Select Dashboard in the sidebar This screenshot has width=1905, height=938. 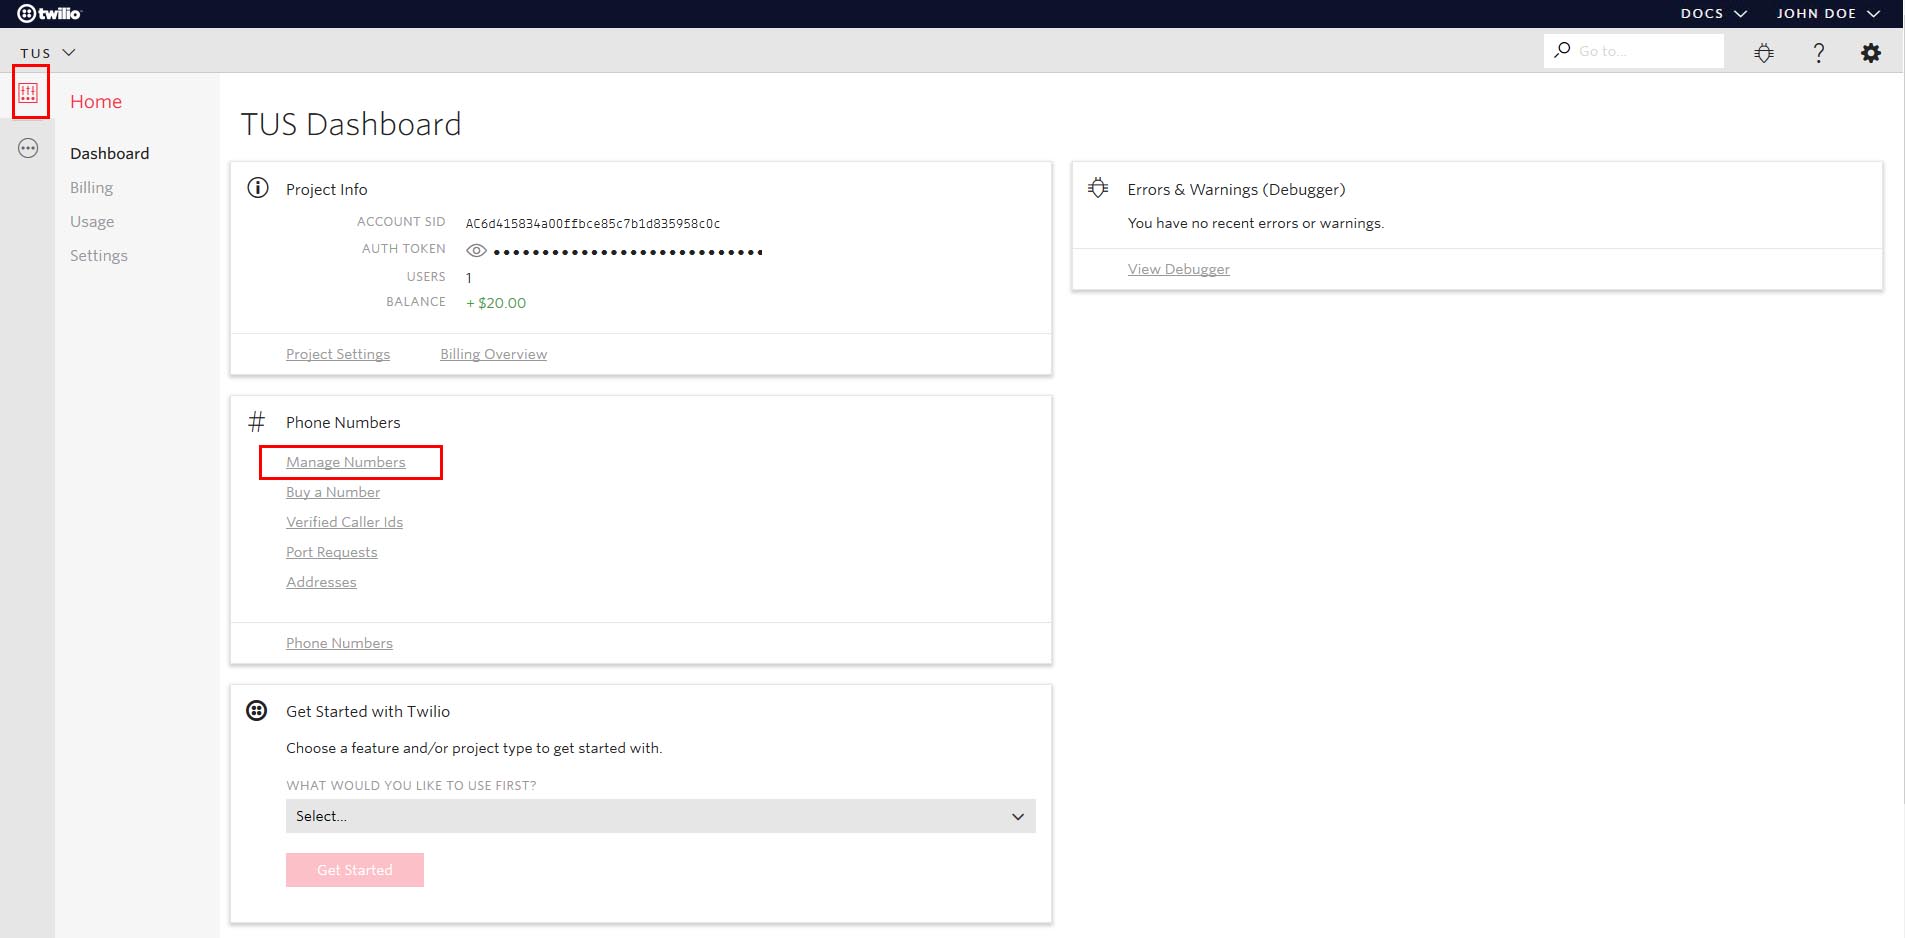click(x=109, y=153)
